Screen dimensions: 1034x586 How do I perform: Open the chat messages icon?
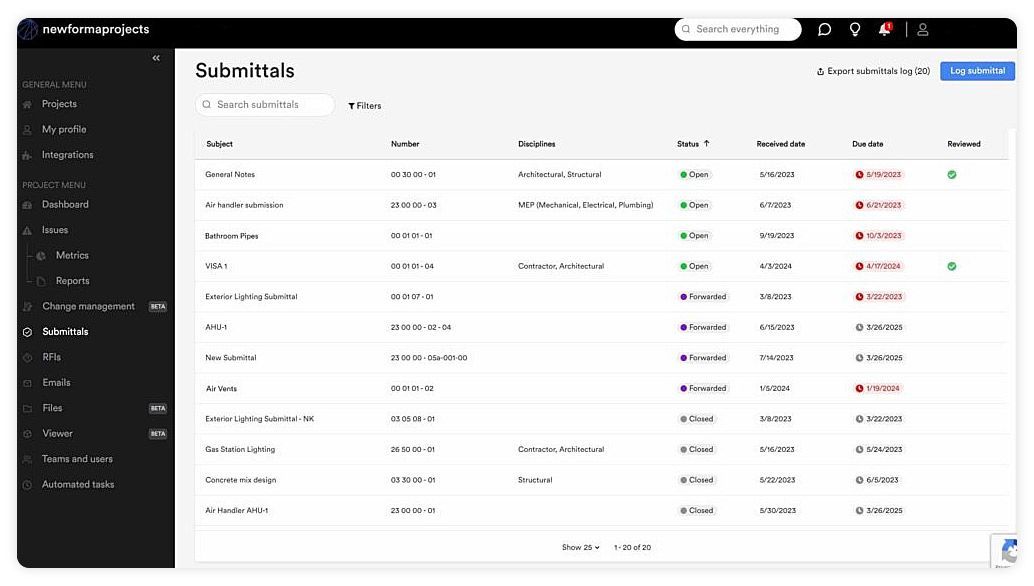coord(824,29)
